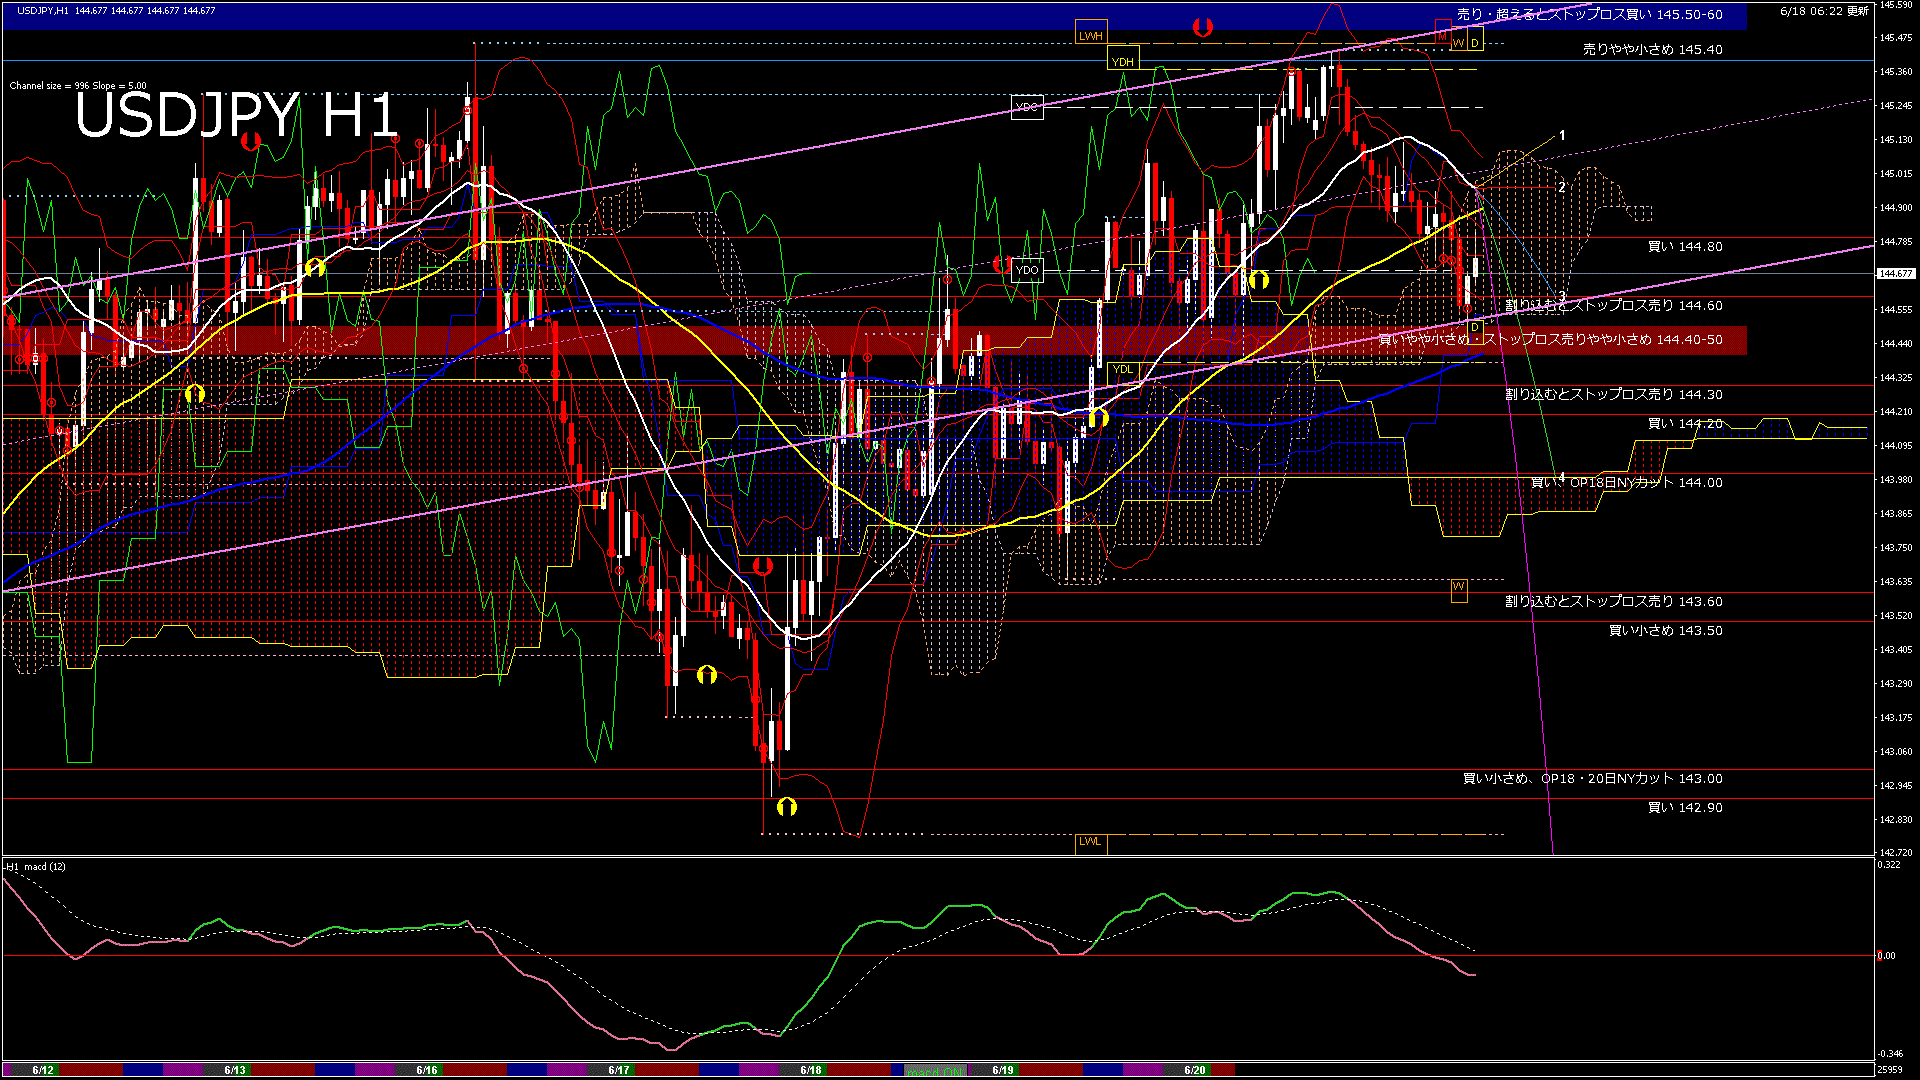Click the red M box at the top right
This screenshot has height=1080, width=1920.
pyautogui.click(x=1443, y=32)
